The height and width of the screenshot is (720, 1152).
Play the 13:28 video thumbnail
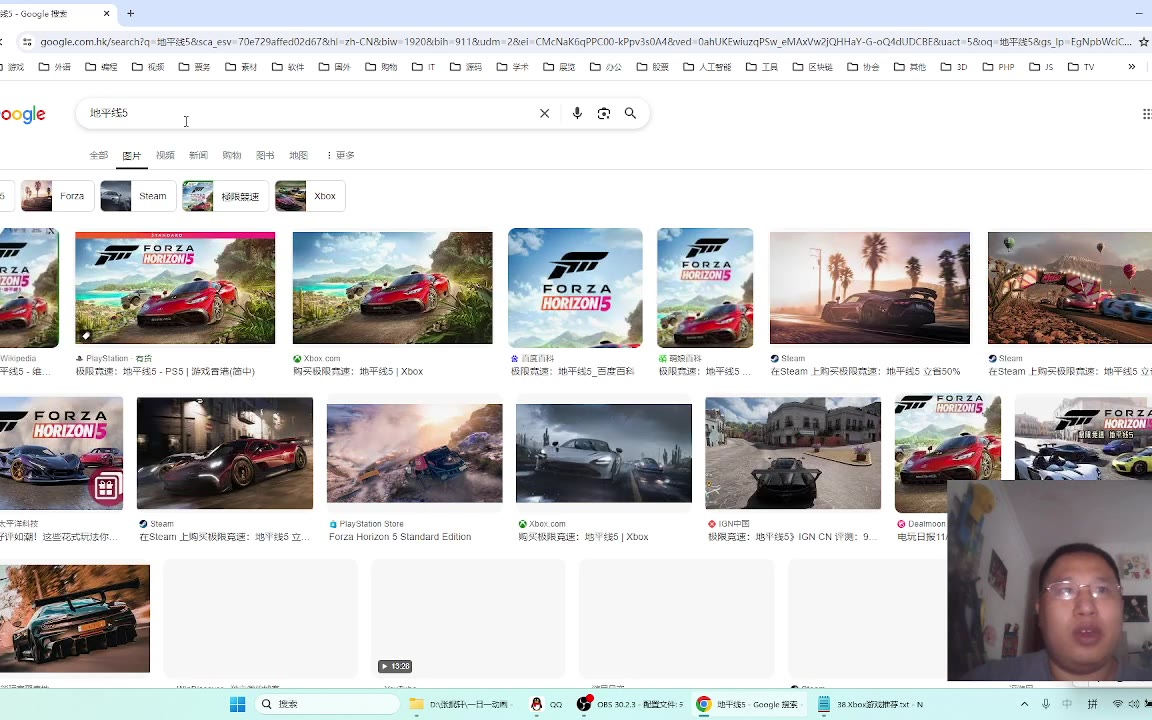468,619
